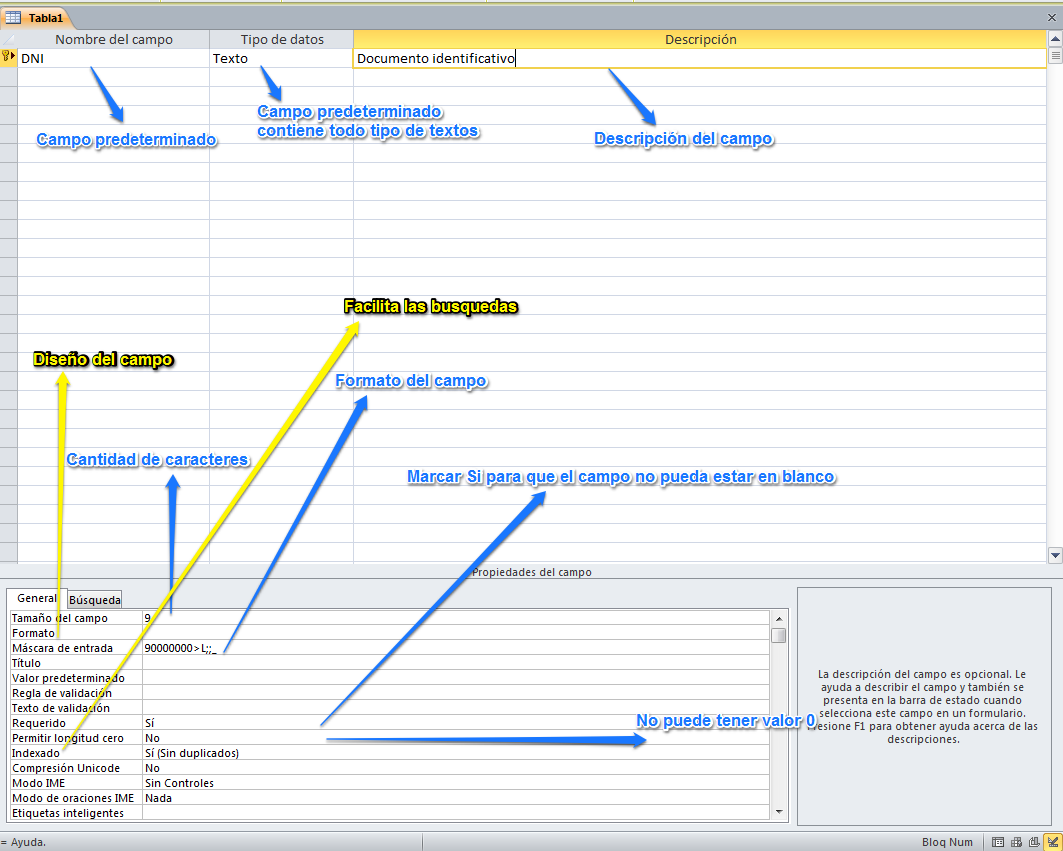Switch to Datasheet View using status bar icon
Viewport: 1063px width, 851px height.
(x=998, y=841)
